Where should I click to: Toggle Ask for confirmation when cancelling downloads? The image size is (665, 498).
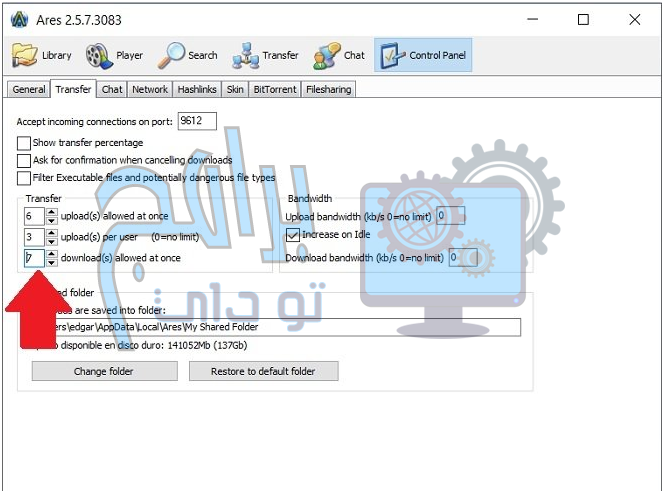24,160
